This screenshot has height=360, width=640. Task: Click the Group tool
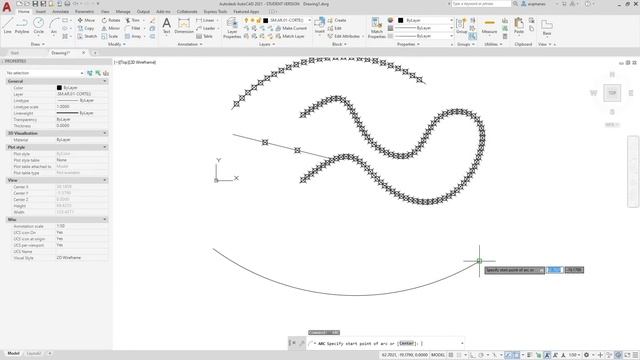461,25
